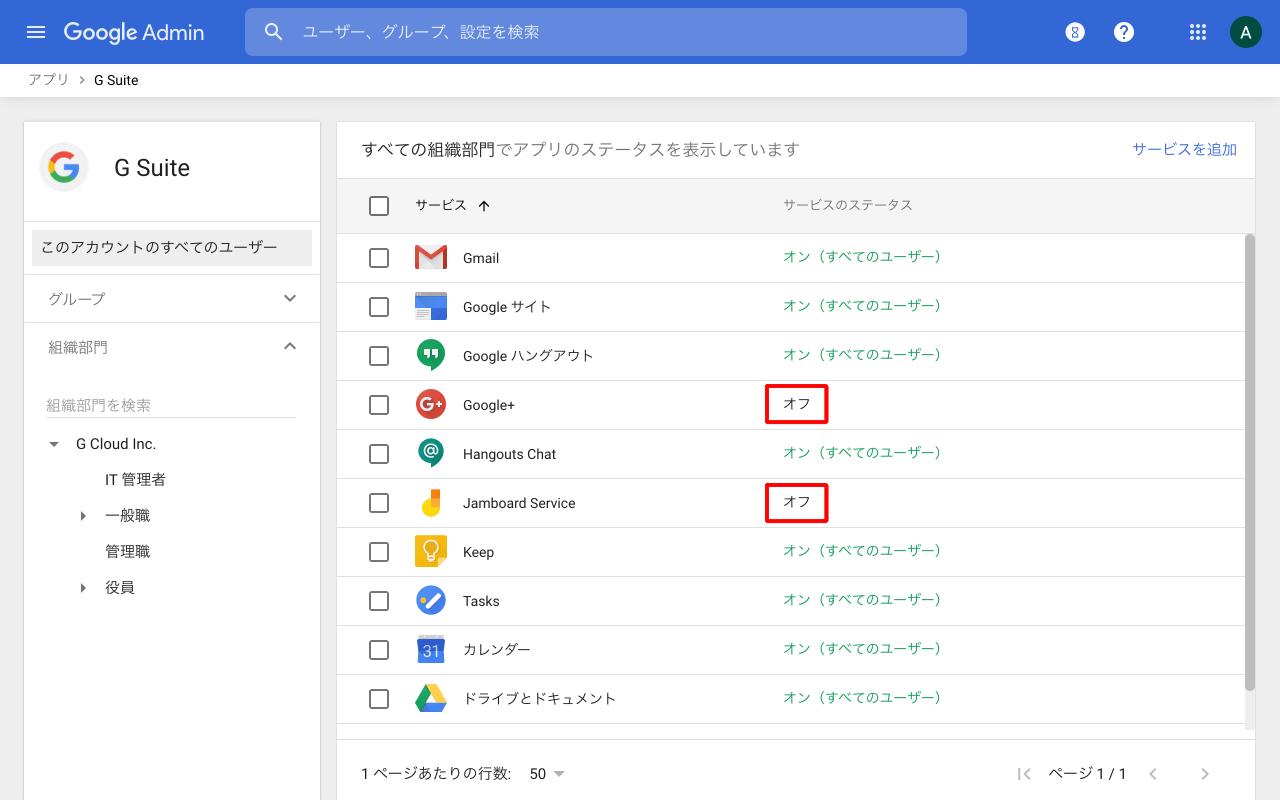Check the ドライブとドキュメント row checkbox
1280x800 pixels.
click(379, 699)
